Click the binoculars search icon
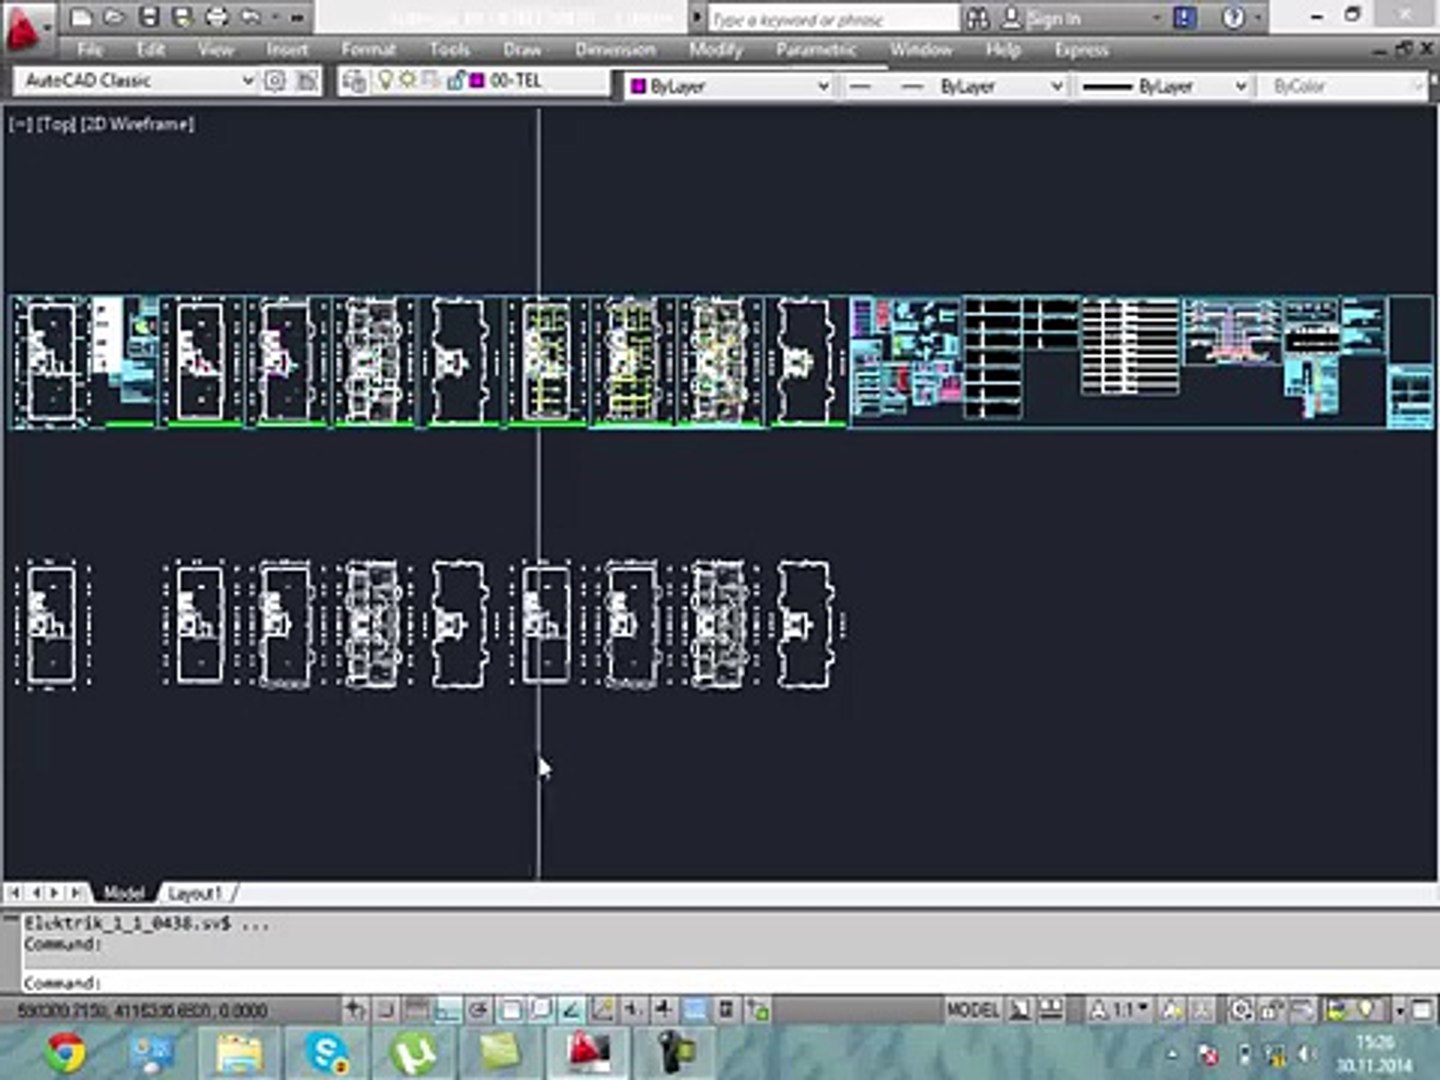Screen dimensions: 1440x1080 pos(977,18)
